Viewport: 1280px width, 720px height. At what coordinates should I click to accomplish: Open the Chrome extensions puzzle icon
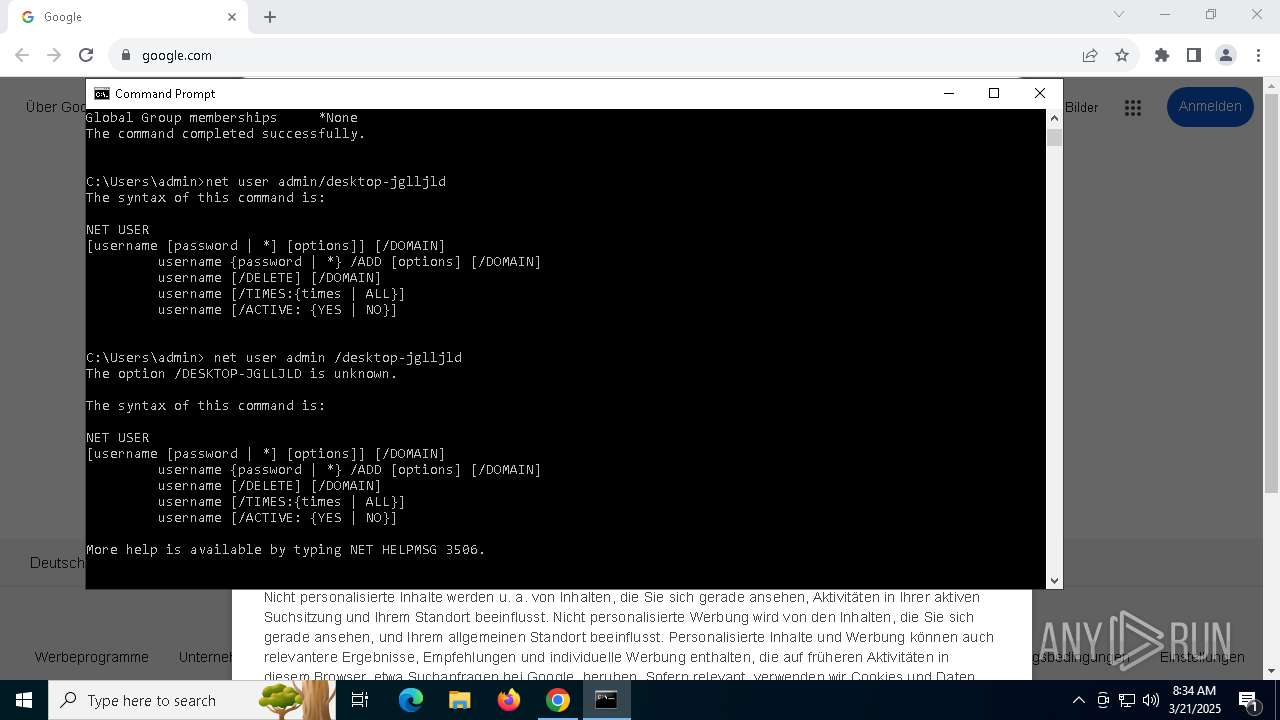(x=1162, y=55)
